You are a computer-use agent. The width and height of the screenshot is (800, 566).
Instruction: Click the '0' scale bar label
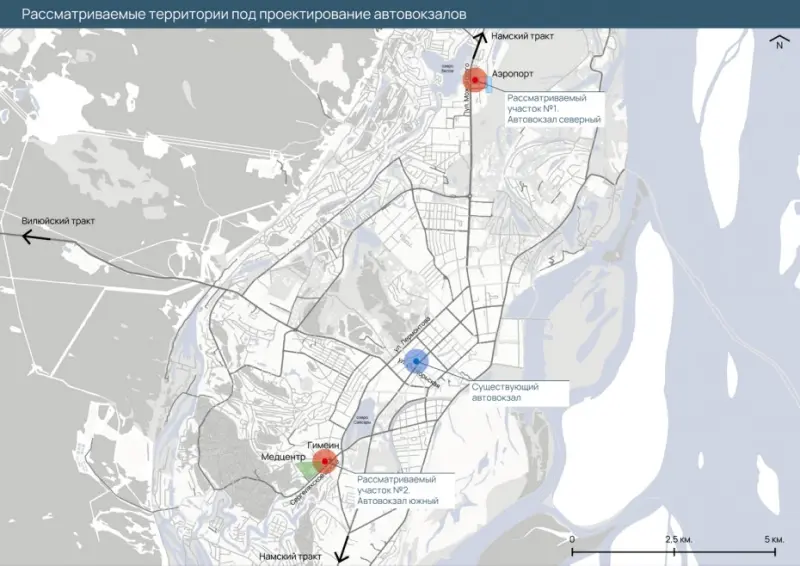click(x=572, y=539)
